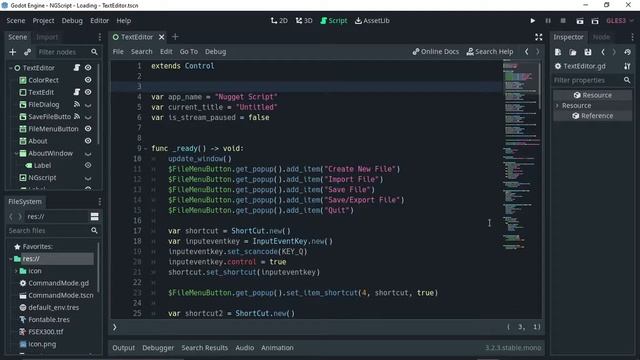Open Online Docs
Image resolution: width=640 pixels, height=360 pixels.
(436, 52)
